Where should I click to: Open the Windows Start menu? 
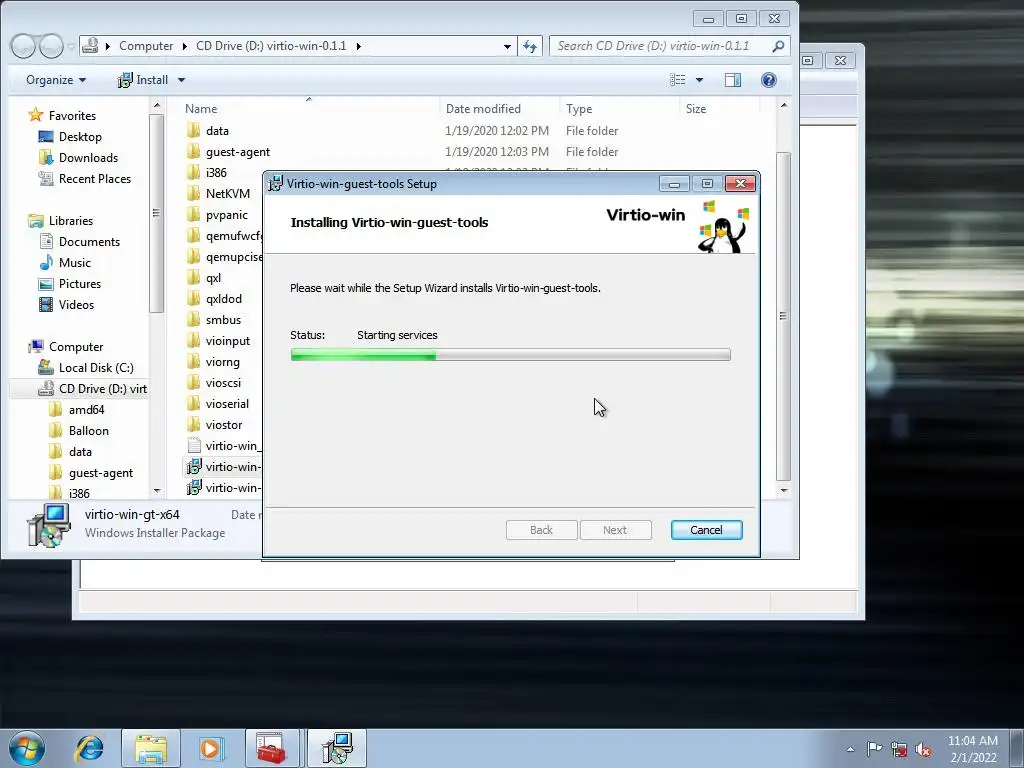point(27,748)
